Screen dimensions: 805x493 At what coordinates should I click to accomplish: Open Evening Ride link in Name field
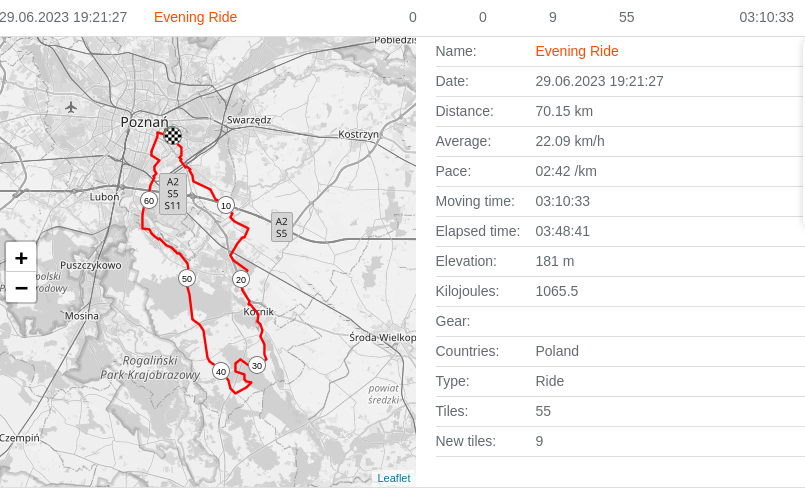tap(577, 51)
